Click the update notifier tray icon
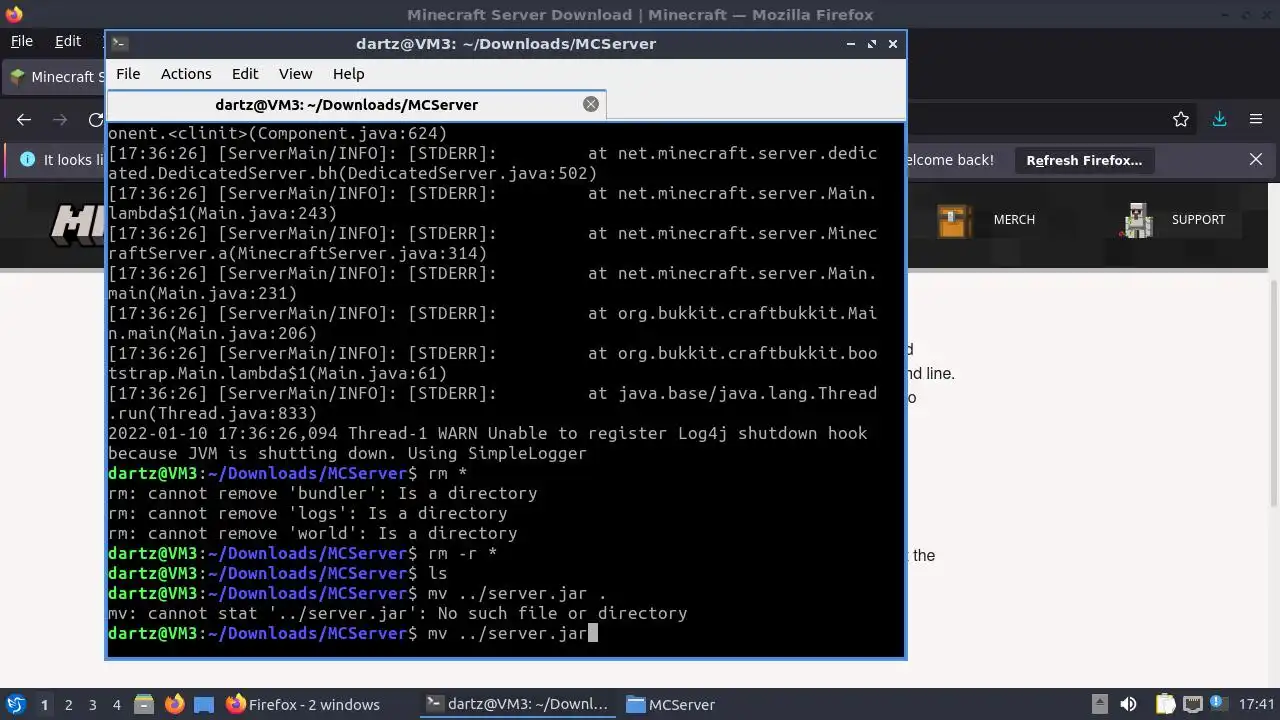This screenshot has height=720, width=1280. click(1220, 704)
